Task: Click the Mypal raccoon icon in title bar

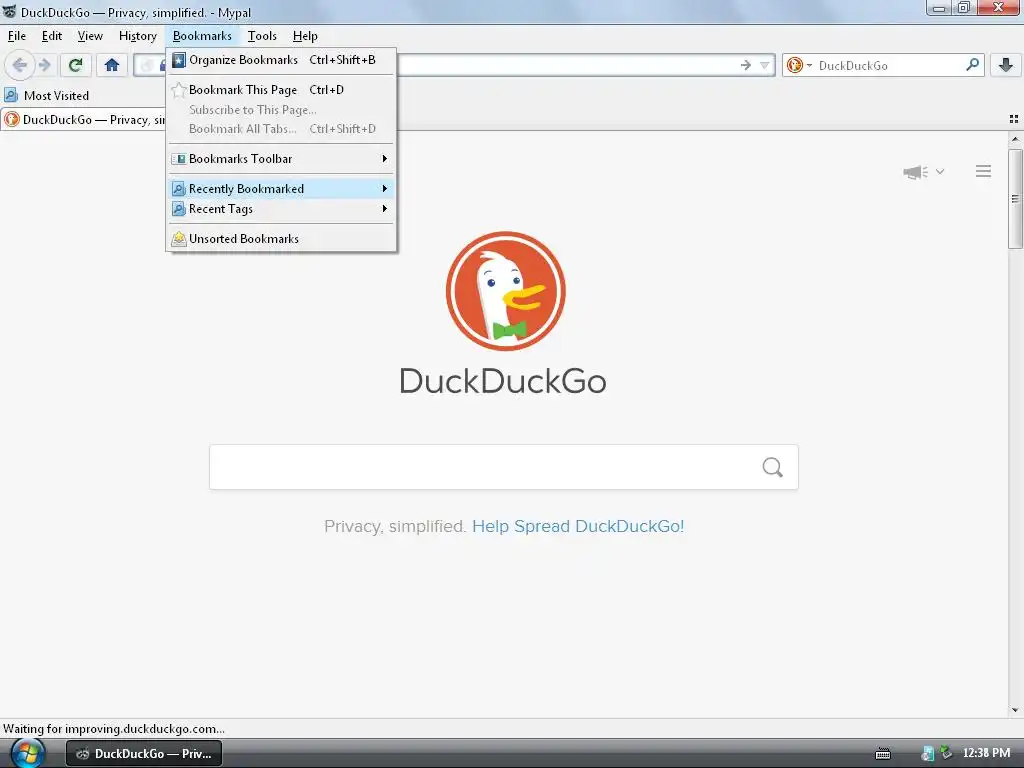Action: (x=9, y=12)
